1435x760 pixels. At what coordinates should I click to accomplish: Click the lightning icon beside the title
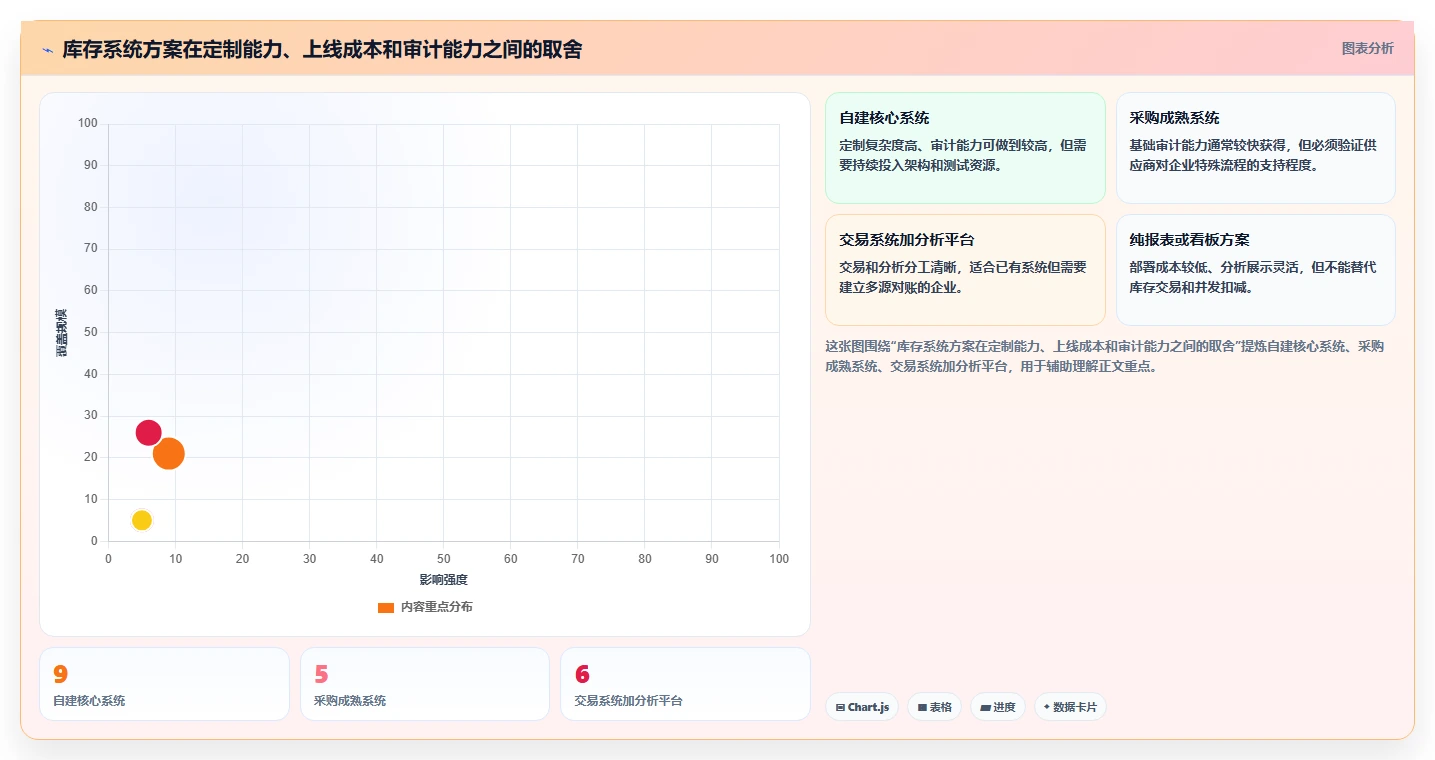[47, 50]
